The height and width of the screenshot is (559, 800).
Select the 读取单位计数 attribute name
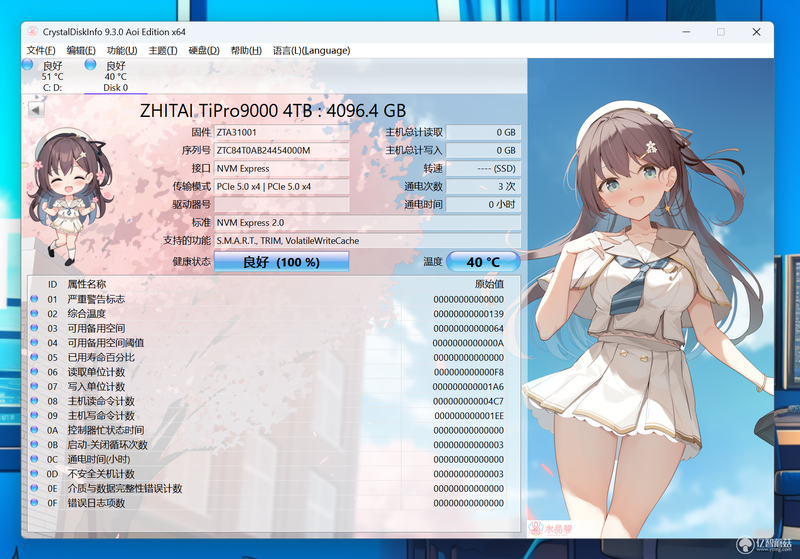[x=96, y=372]
